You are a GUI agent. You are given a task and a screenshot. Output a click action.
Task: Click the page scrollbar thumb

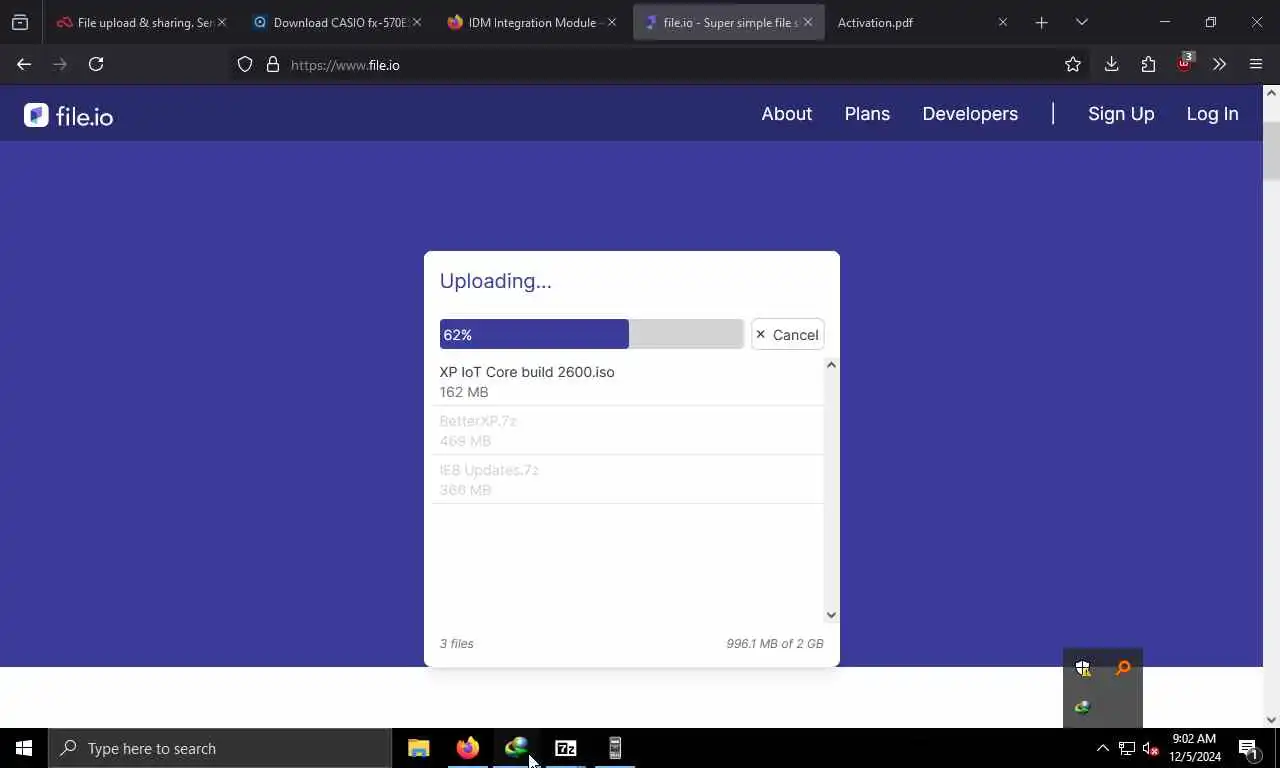click(x=1271, y=150)
